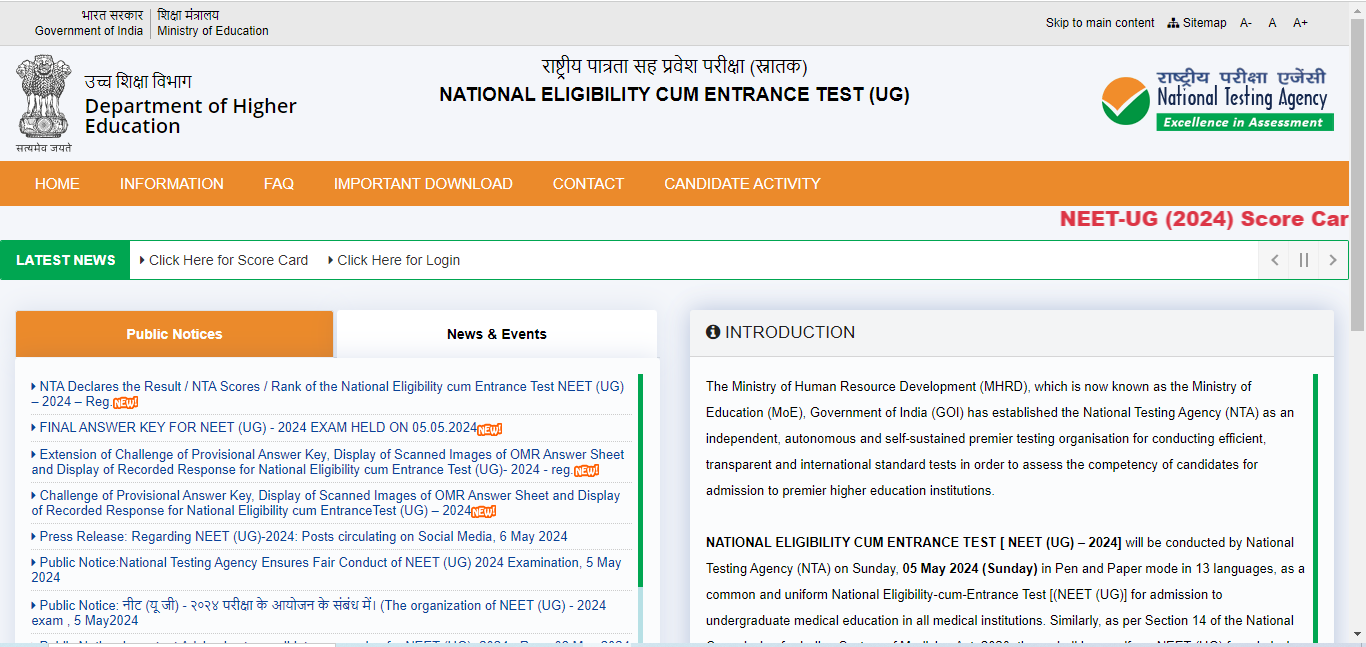Open the INFORMATION menu
The height and width of the screenshot is (647, 1366).
tap(172, 184)
